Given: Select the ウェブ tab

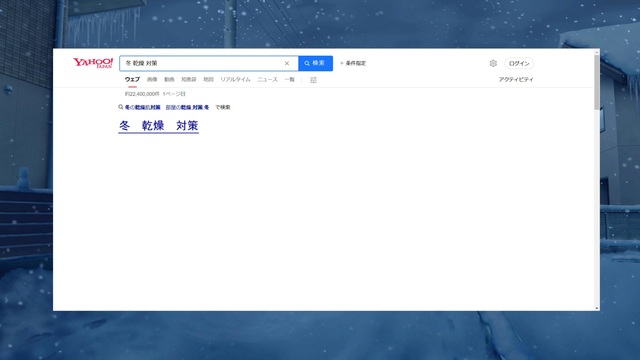Looking at the screenshot, I should pos(132,80).
